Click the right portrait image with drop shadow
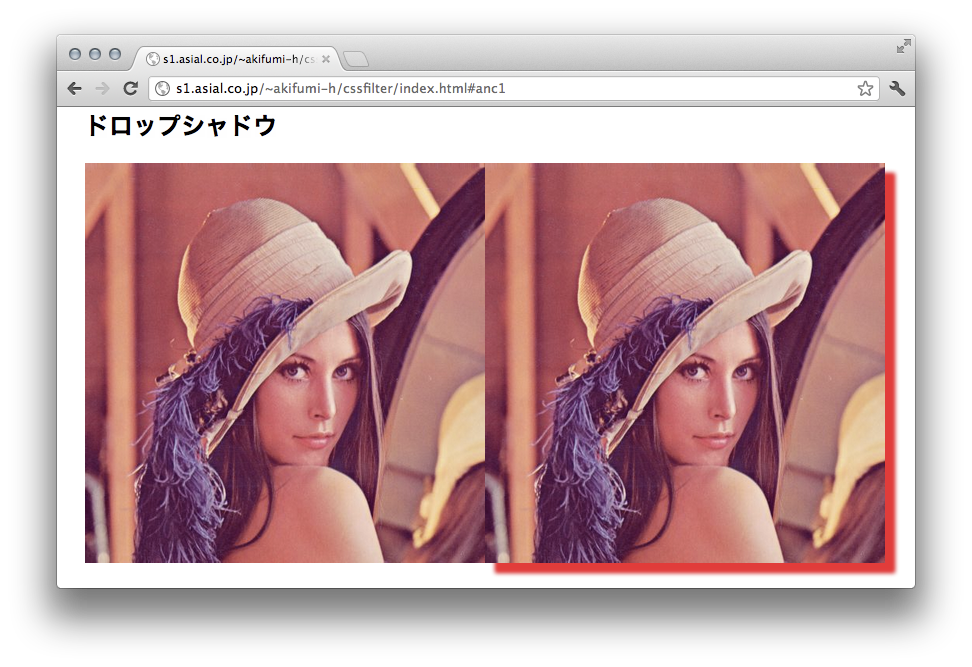Screen dimensions: 972x667 pos(684,363)
